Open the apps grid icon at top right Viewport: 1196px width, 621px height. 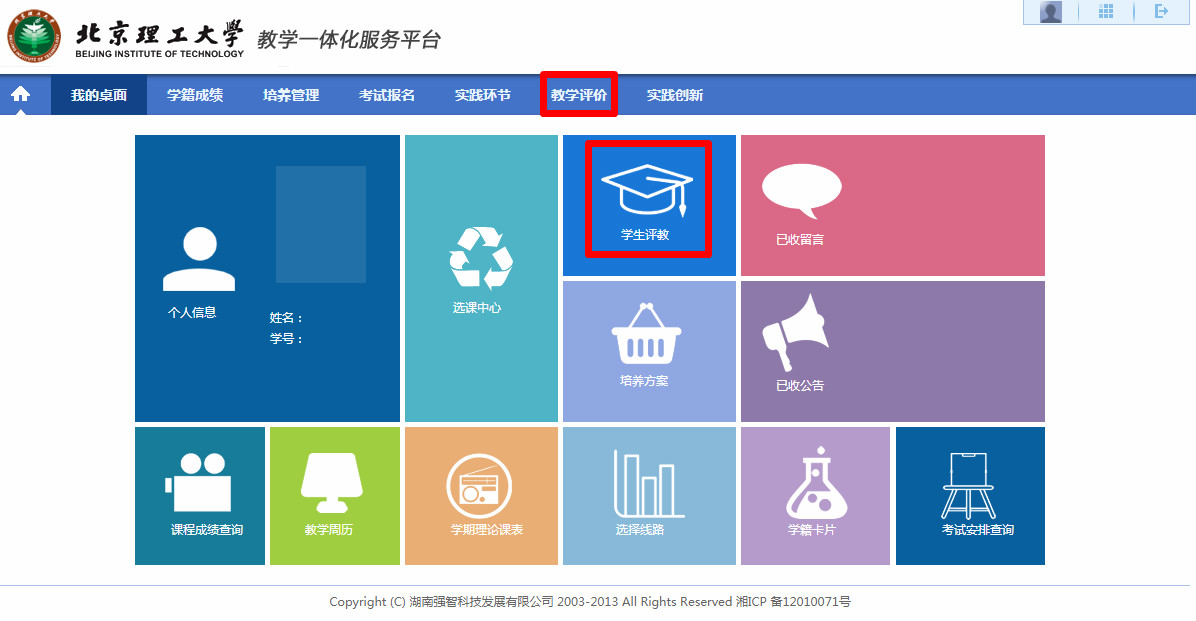[x=1106, y=13]
